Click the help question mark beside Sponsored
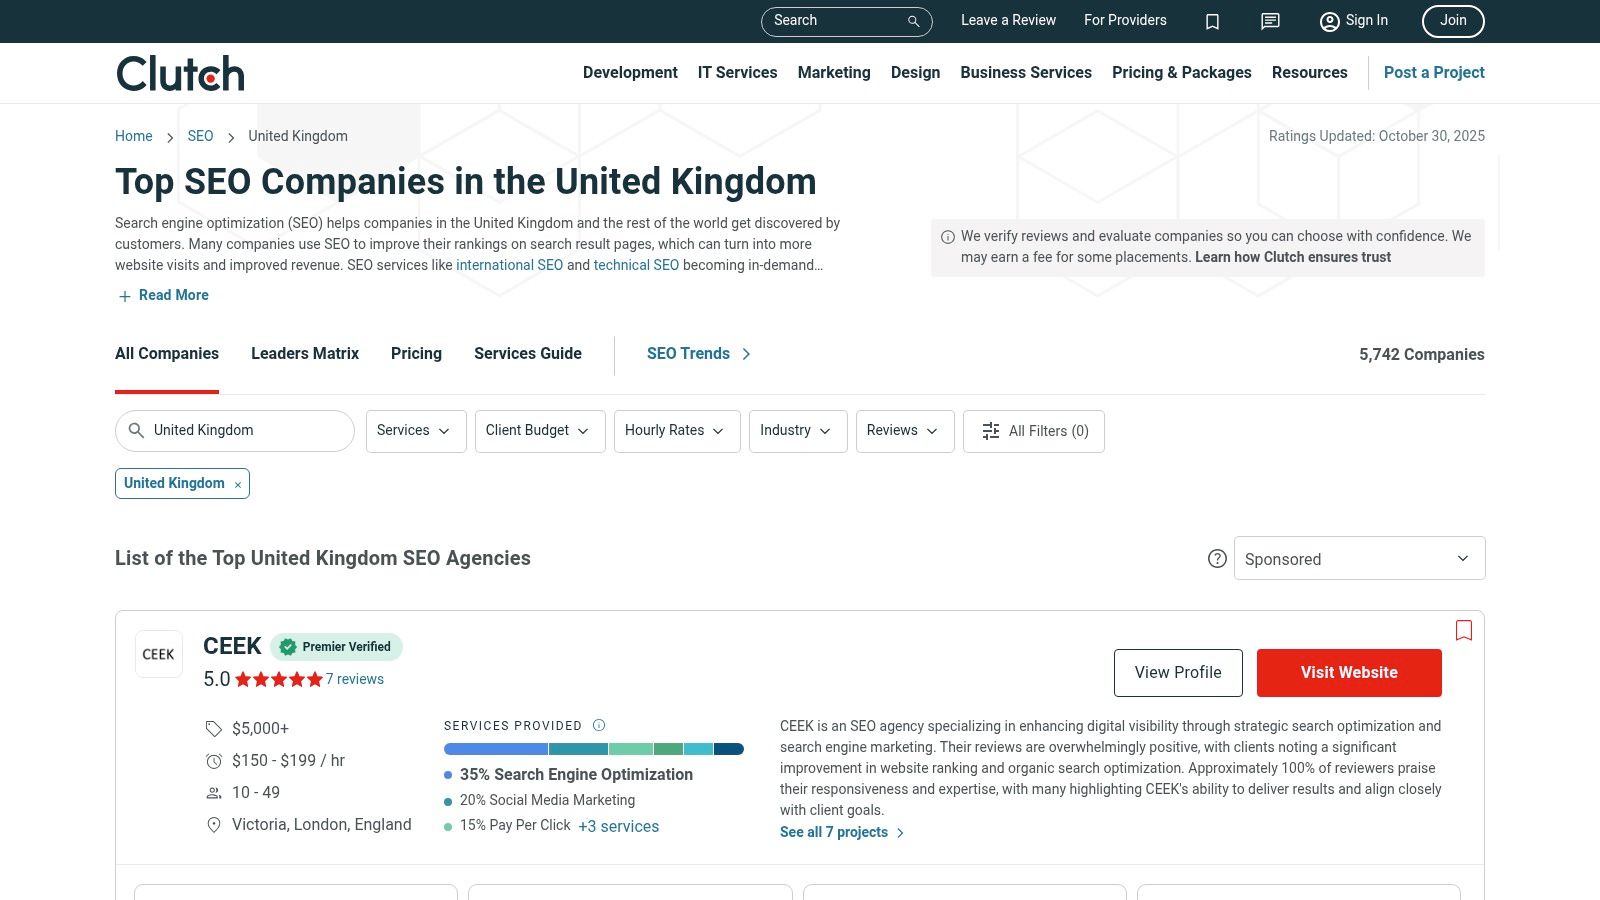The width and height of the screenshot is (1600, 900). click(x=1217, y=559)
